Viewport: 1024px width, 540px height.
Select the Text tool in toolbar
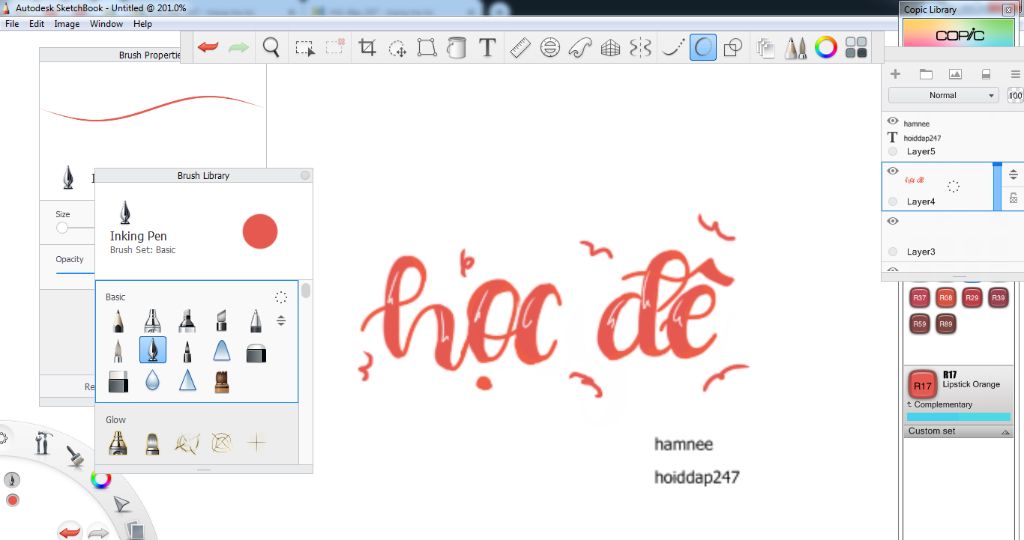point(487,47)
